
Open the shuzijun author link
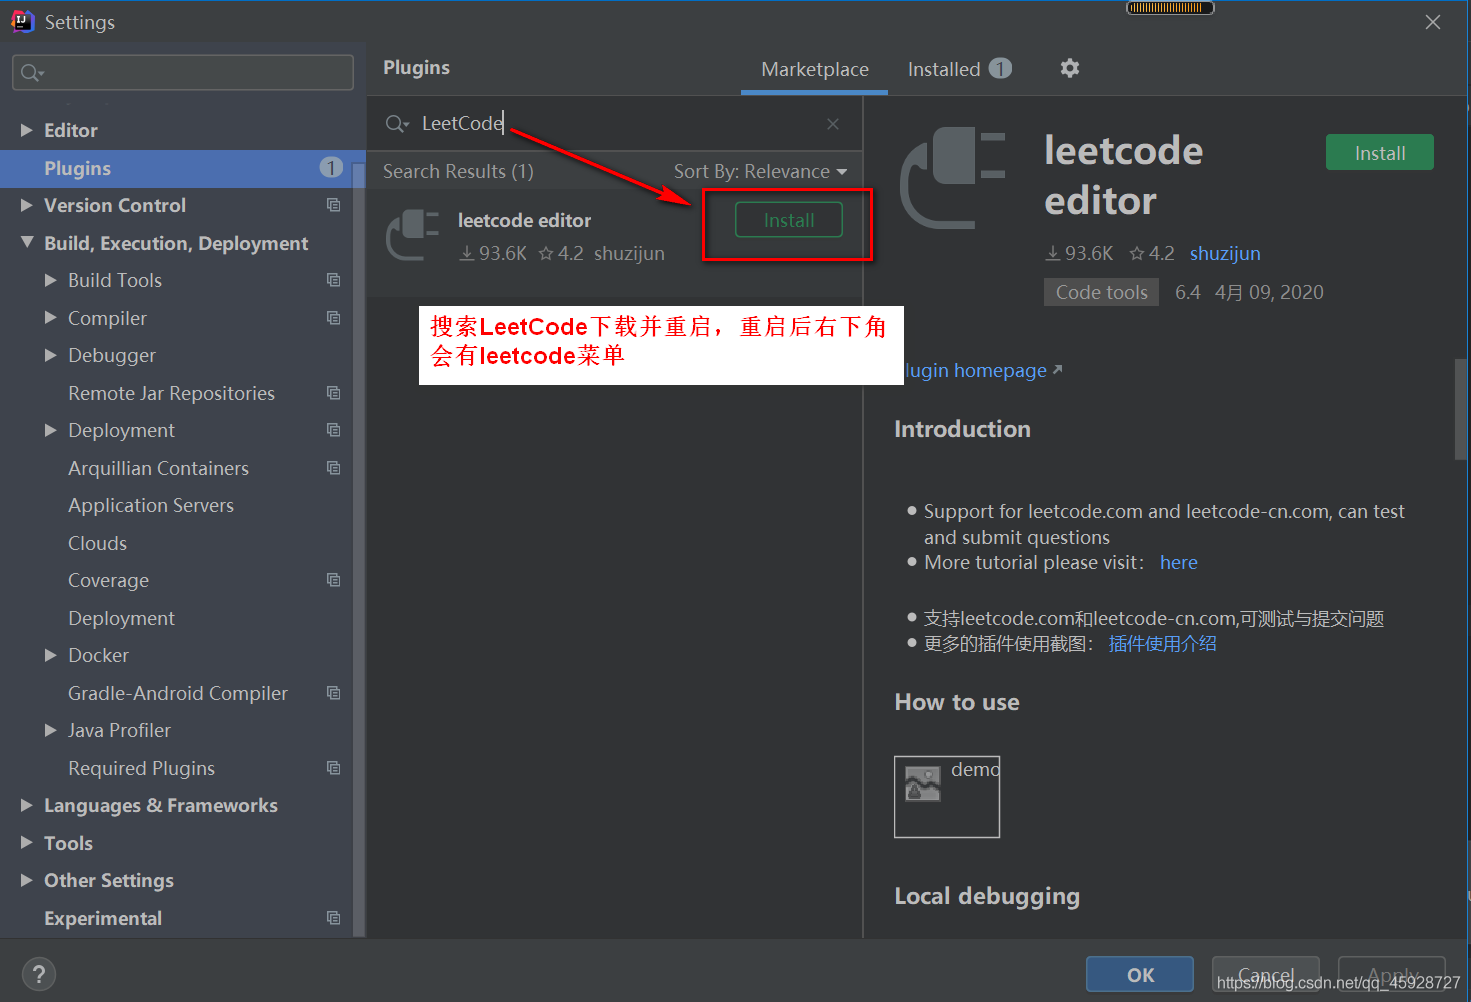coord(1225,253)
